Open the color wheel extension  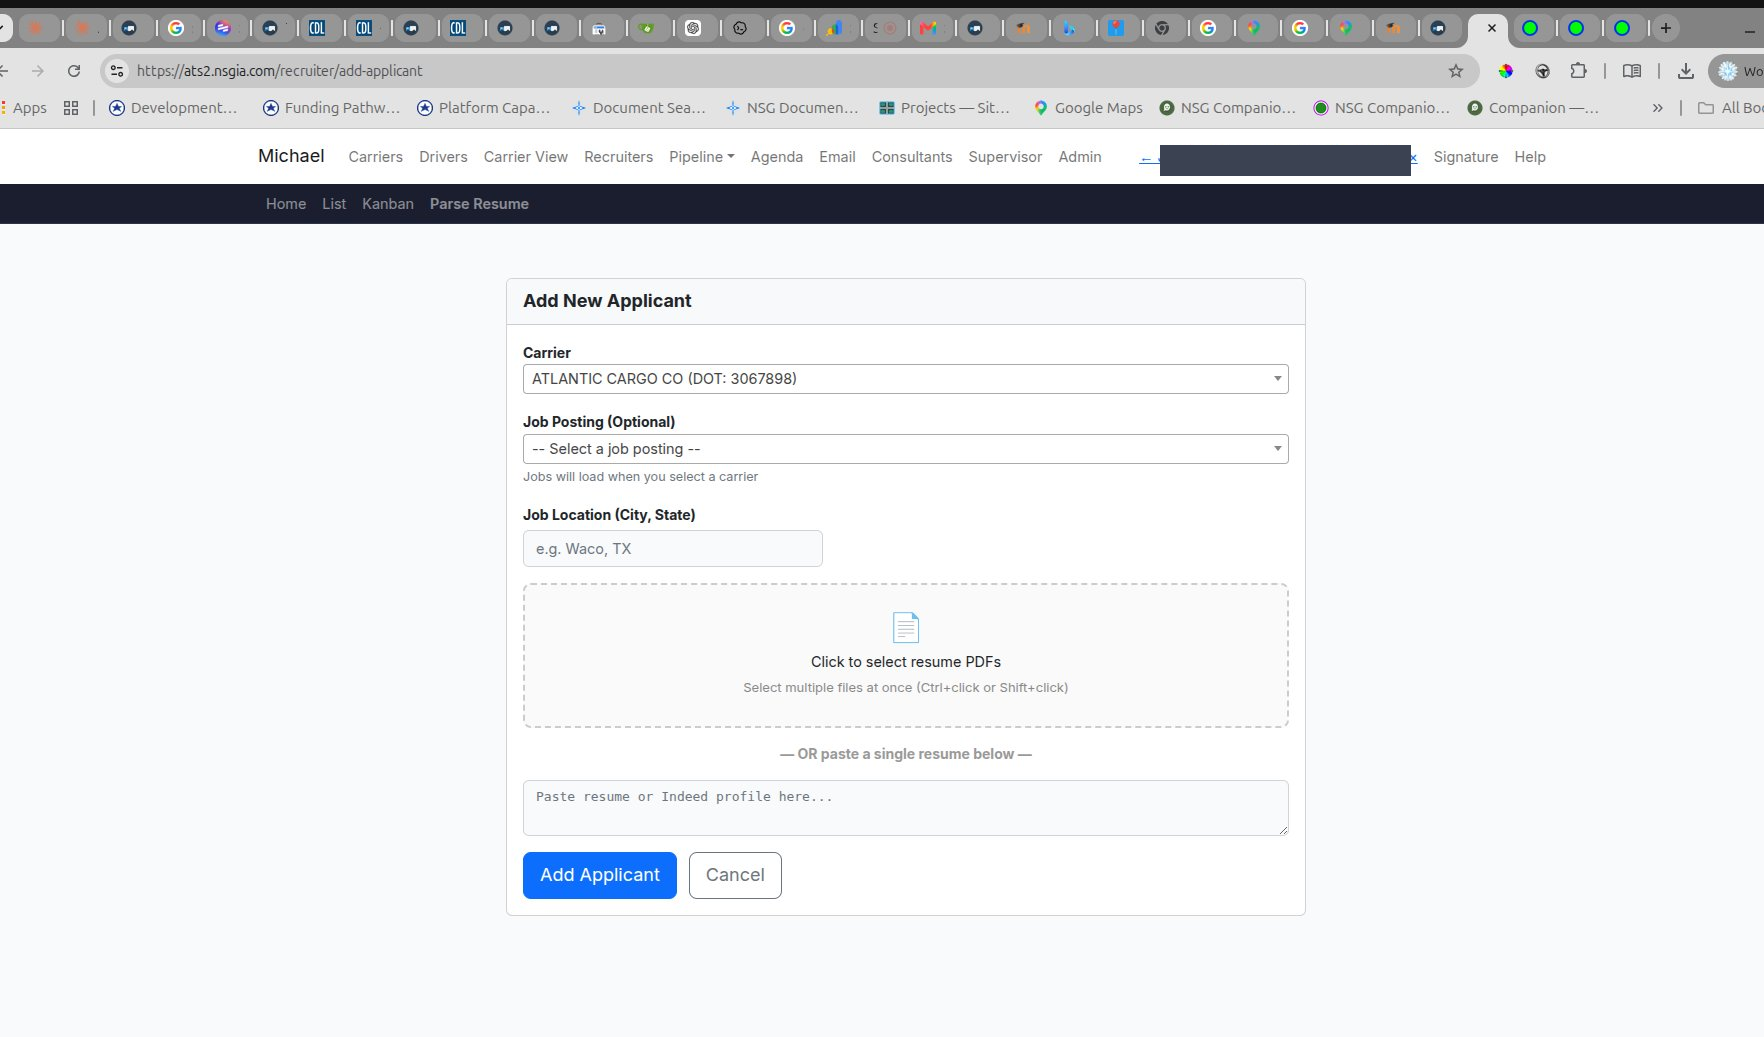coord(1506,70)
